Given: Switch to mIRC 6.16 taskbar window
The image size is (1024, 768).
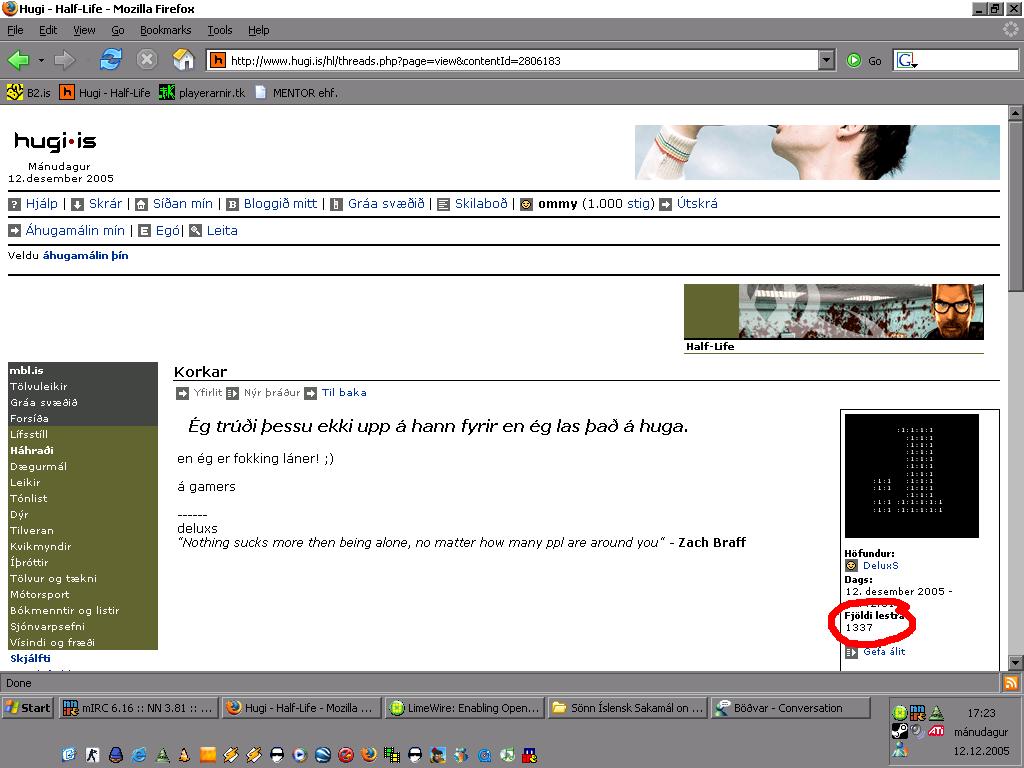Looking at the screenshot, I should (x=138, y=708).
